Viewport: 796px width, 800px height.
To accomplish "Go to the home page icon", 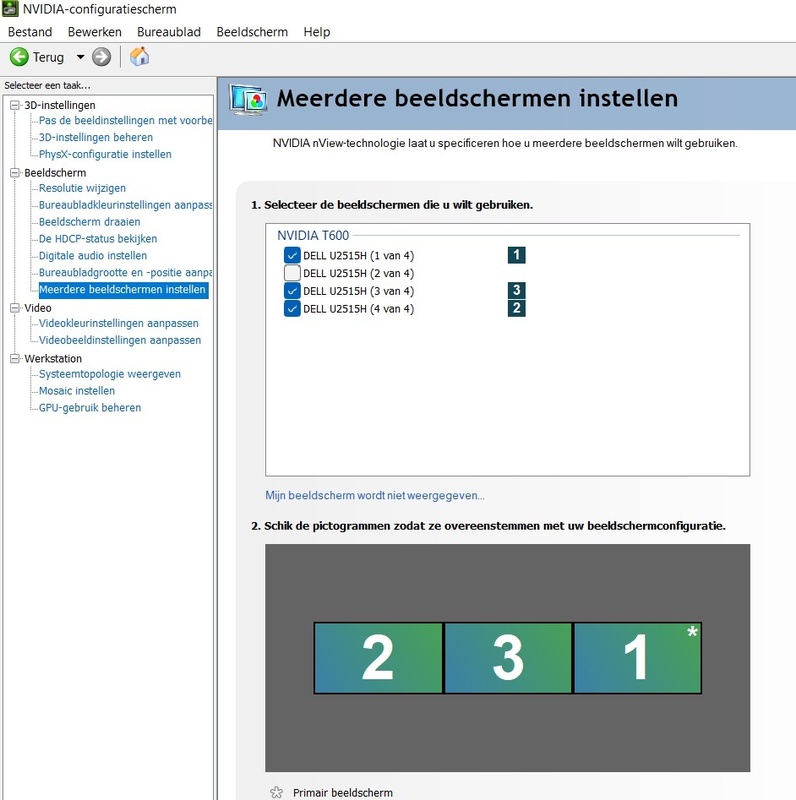I will (139, 56).
